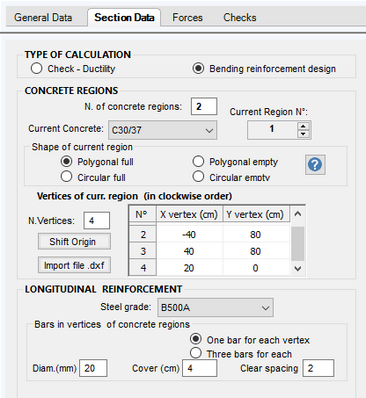The image size is (366, 398).
Task: Open the Current Concrete C30/37 dropdown
Action: tap(163, 130)
